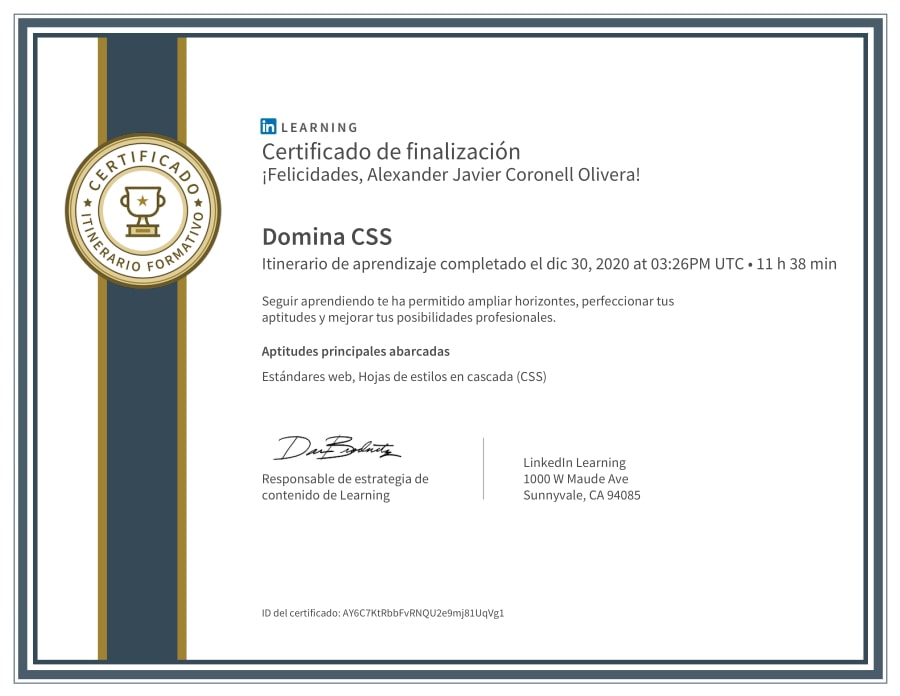
Task: Click the "Certificado de finalización" heading
Action: [391, 152]
